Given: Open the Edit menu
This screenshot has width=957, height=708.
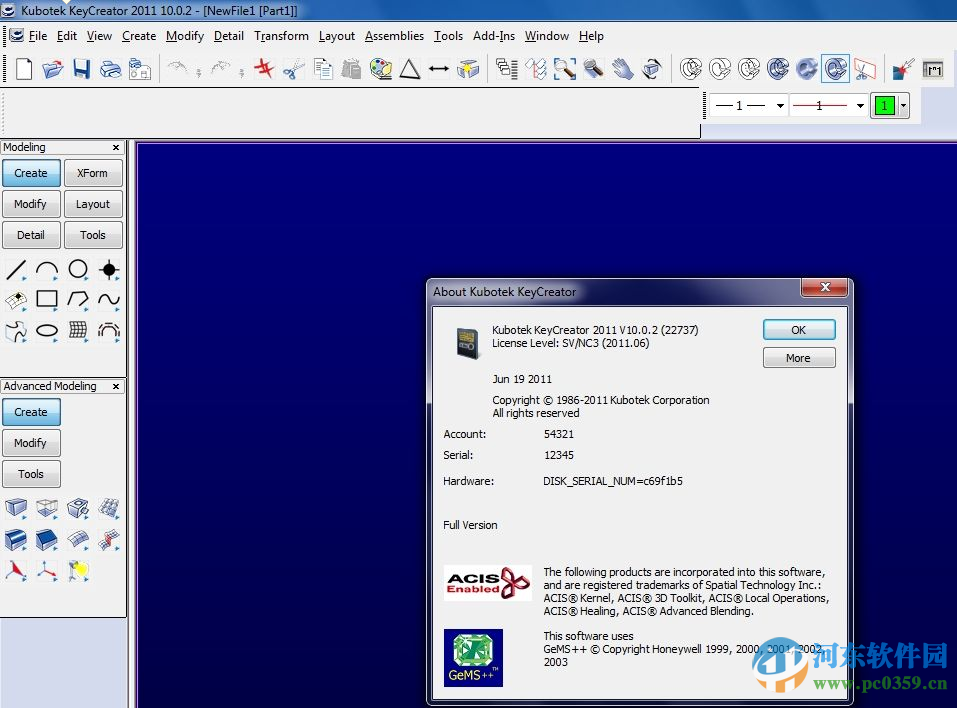Looking at the screenshot, I should tap(67, 36).
